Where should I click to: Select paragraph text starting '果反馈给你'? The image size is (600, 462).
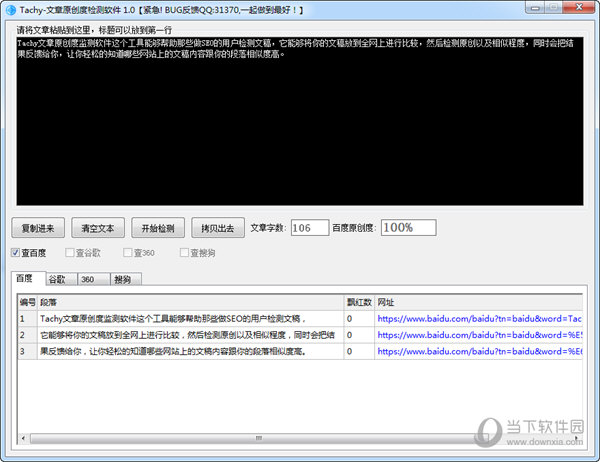(173, 351)
